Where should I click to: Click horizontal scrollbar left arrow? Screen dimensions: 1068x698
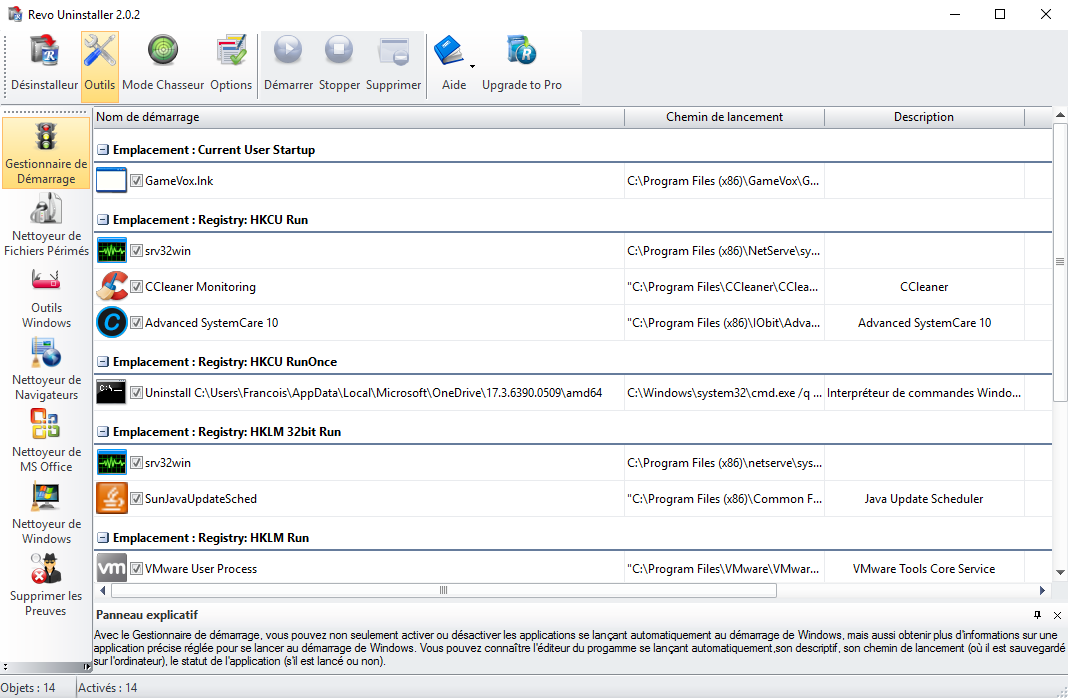(103, 590)
